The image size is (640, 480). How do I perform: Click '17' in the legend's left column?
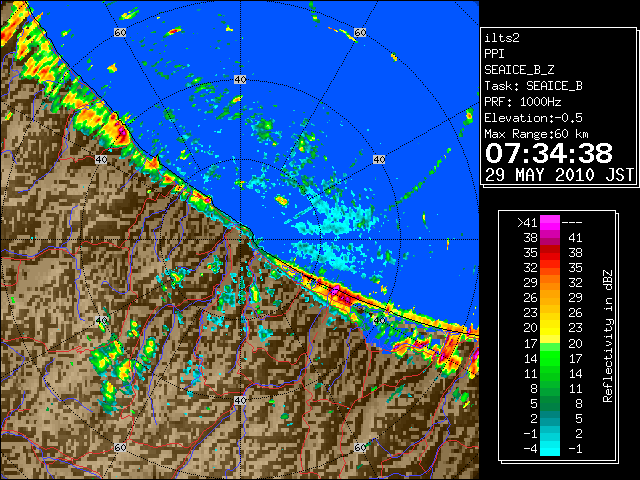coord(530,343)
